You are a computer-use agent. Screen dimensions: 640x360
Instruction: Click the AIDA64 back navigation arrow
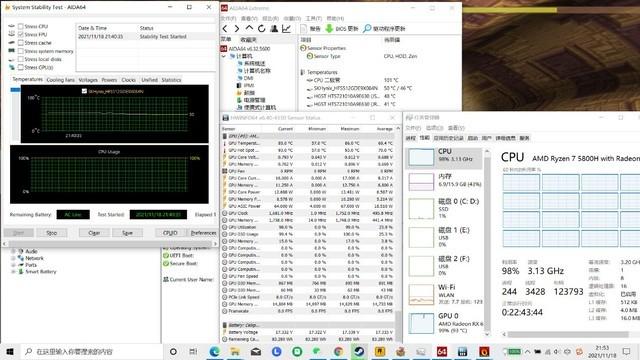(225, 29)
